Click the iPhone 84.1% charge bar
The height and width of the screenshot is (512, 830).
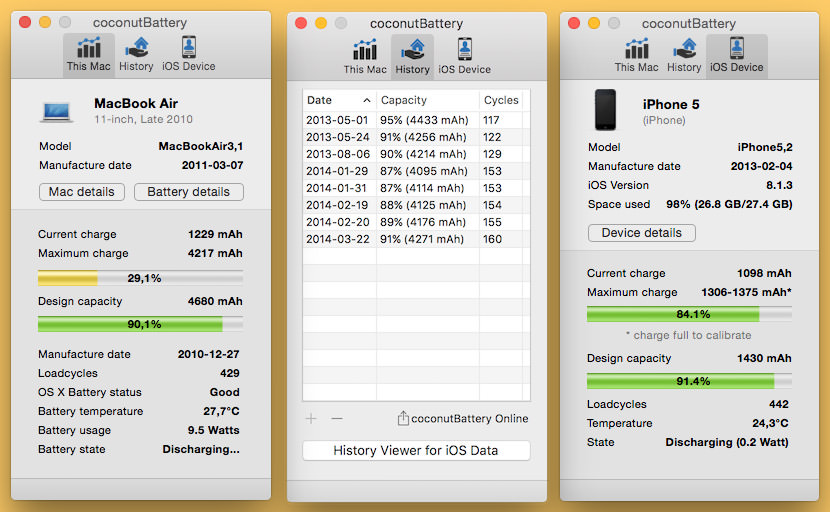tap(689, 315)
